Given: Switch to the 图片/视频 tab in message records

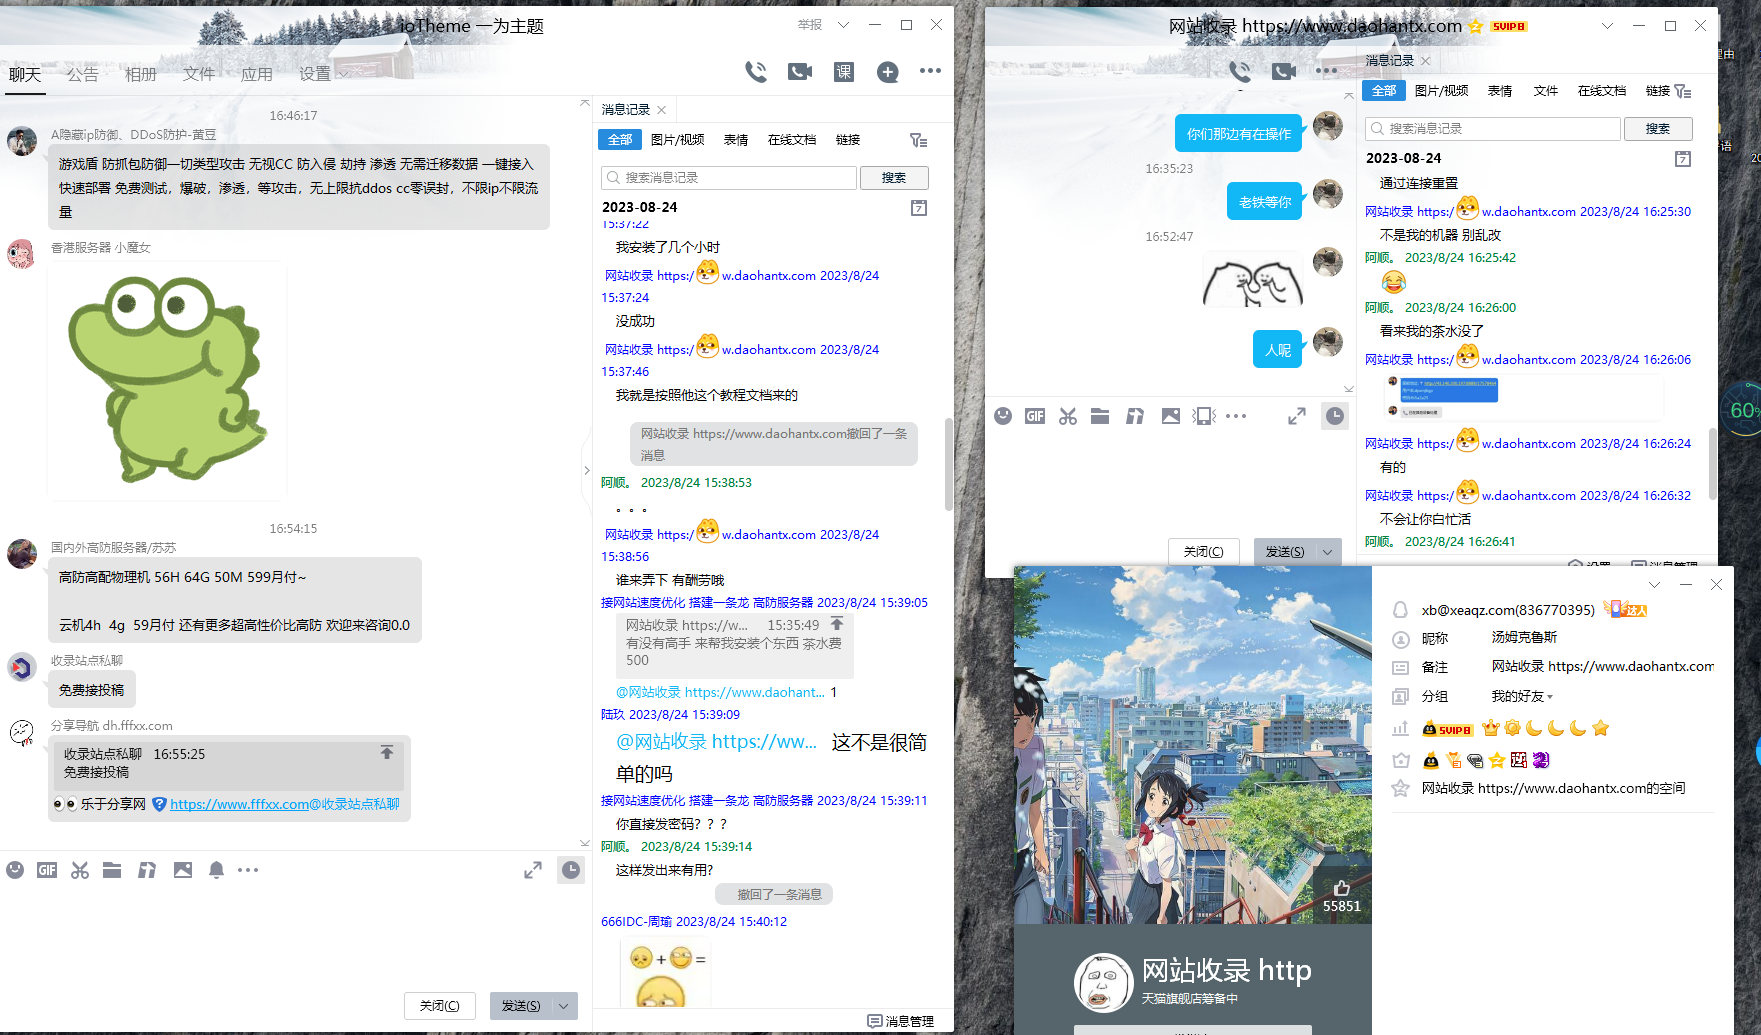Looking at the screenshot, I should pyautogui.click(x=678, y=139).
